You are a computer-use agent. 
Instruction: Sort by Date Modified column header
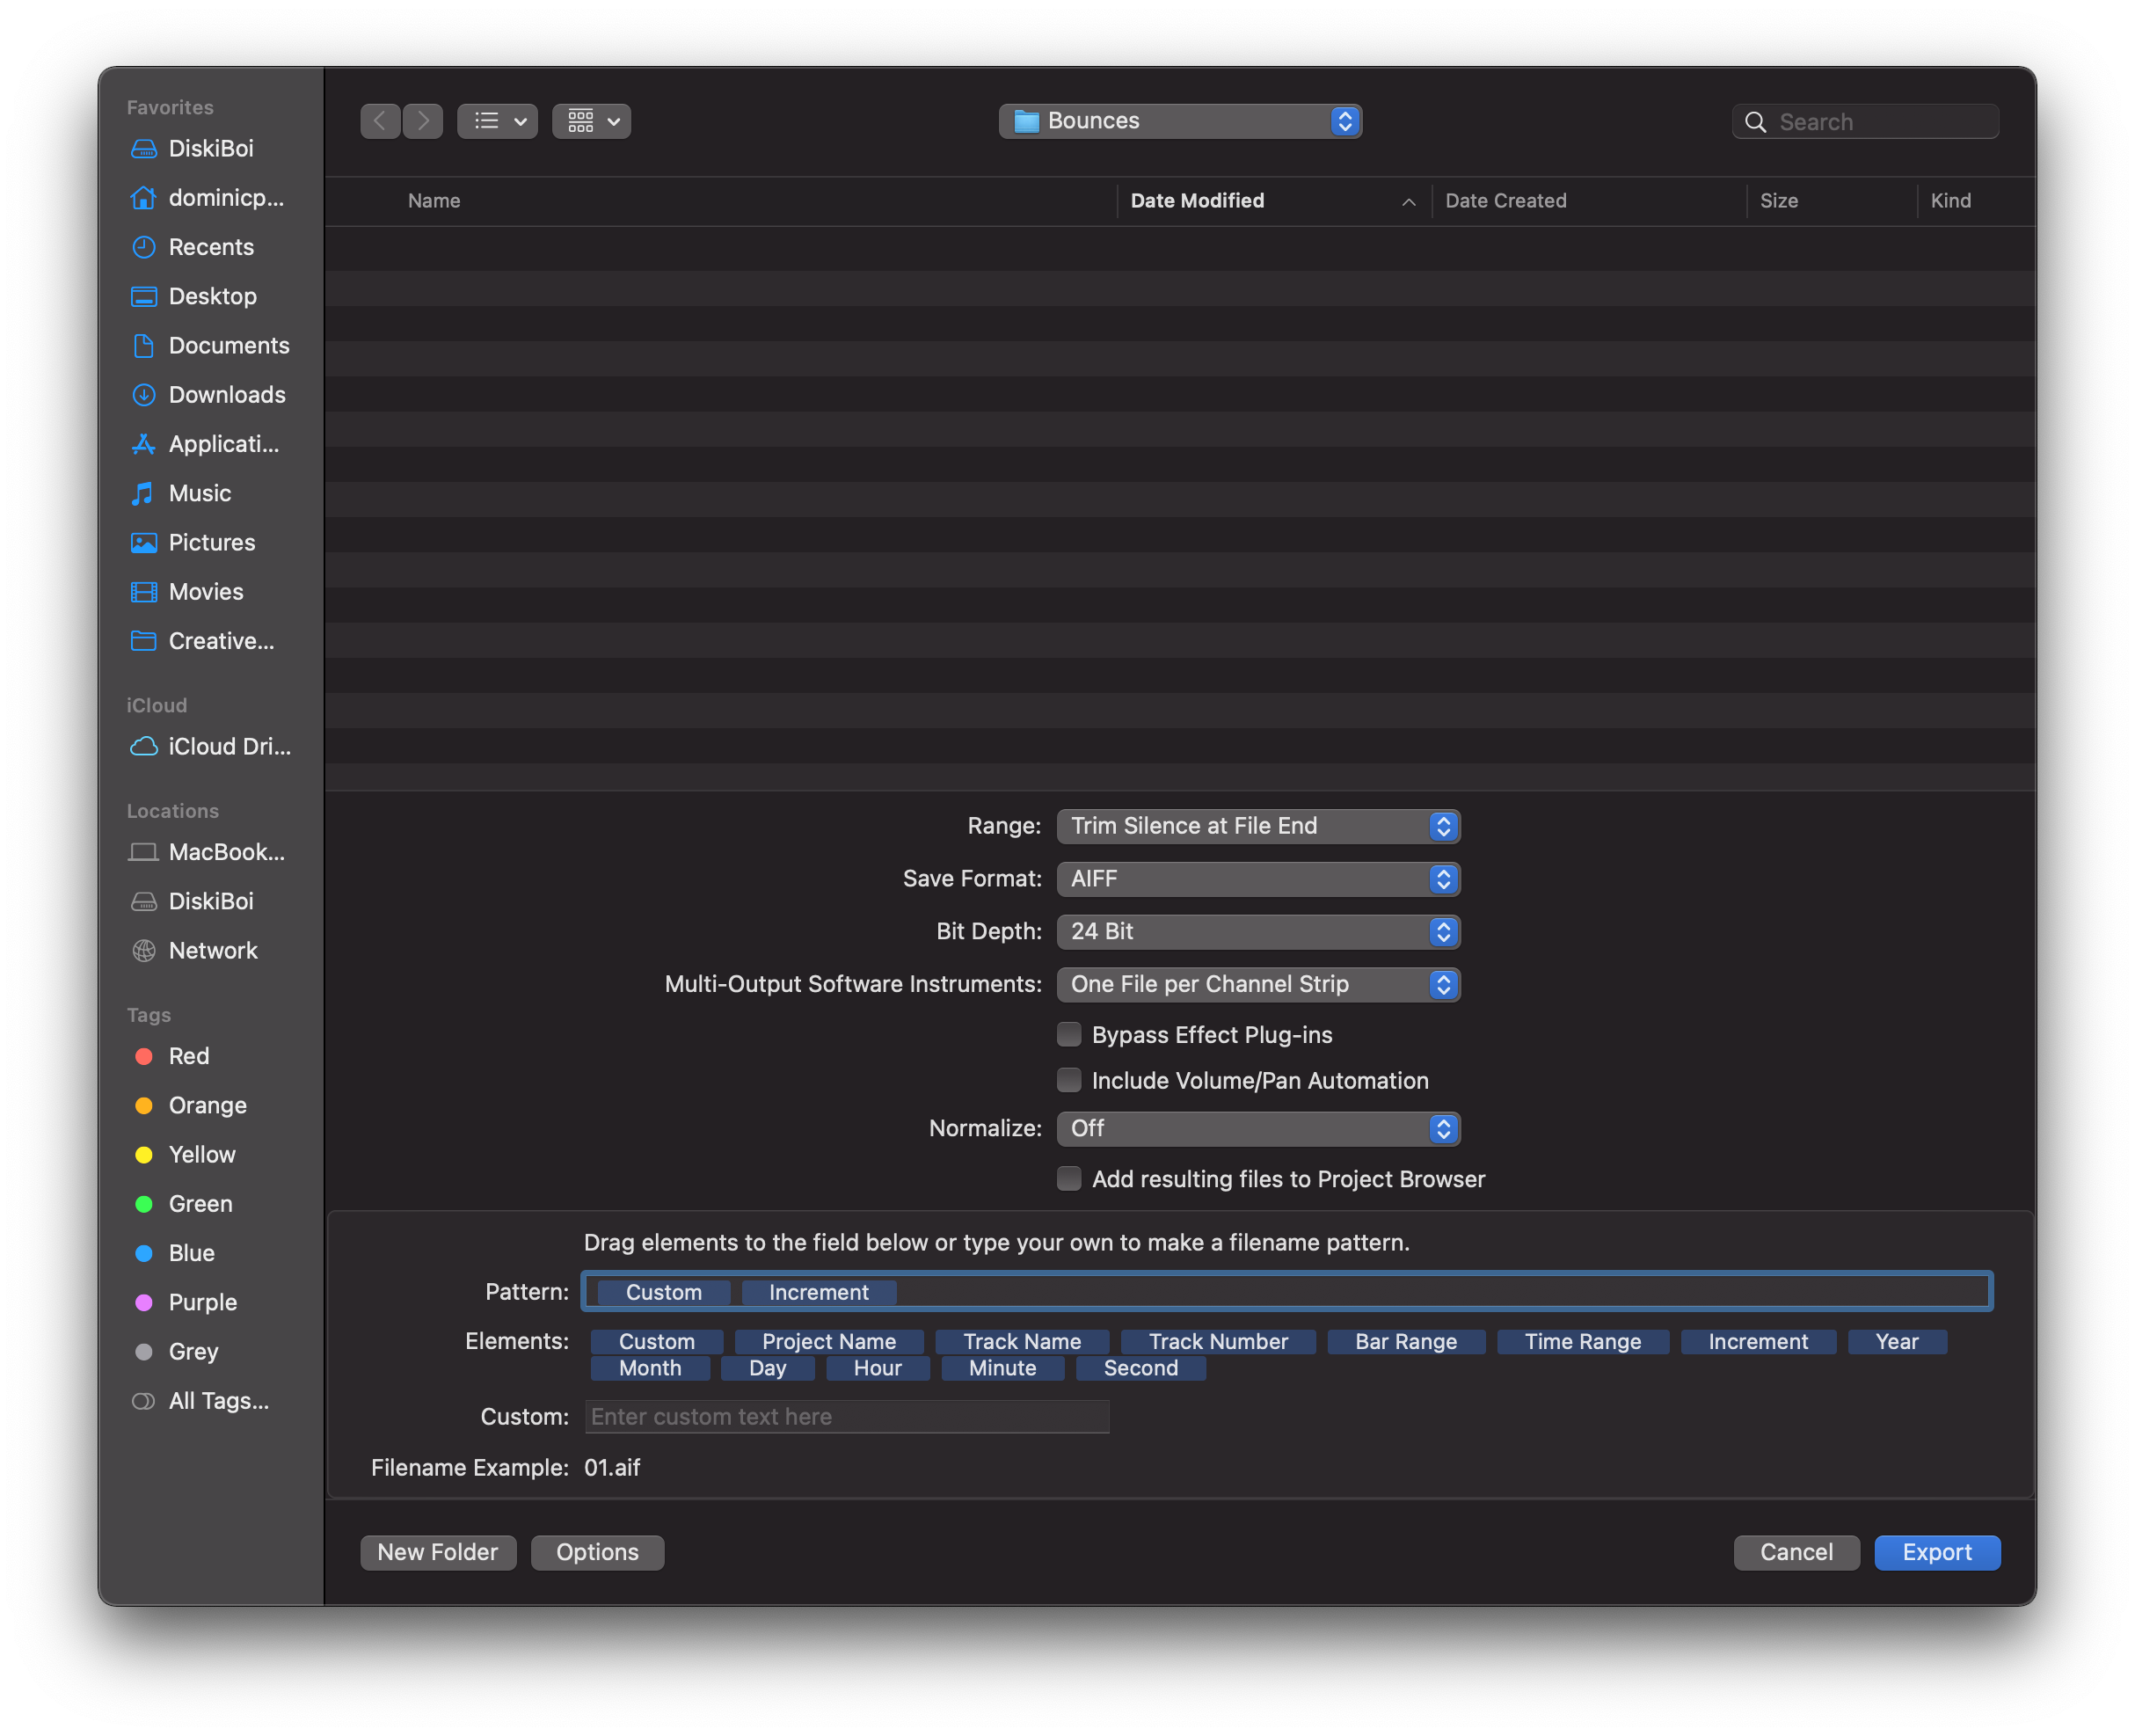click(x=1196, y=201)
